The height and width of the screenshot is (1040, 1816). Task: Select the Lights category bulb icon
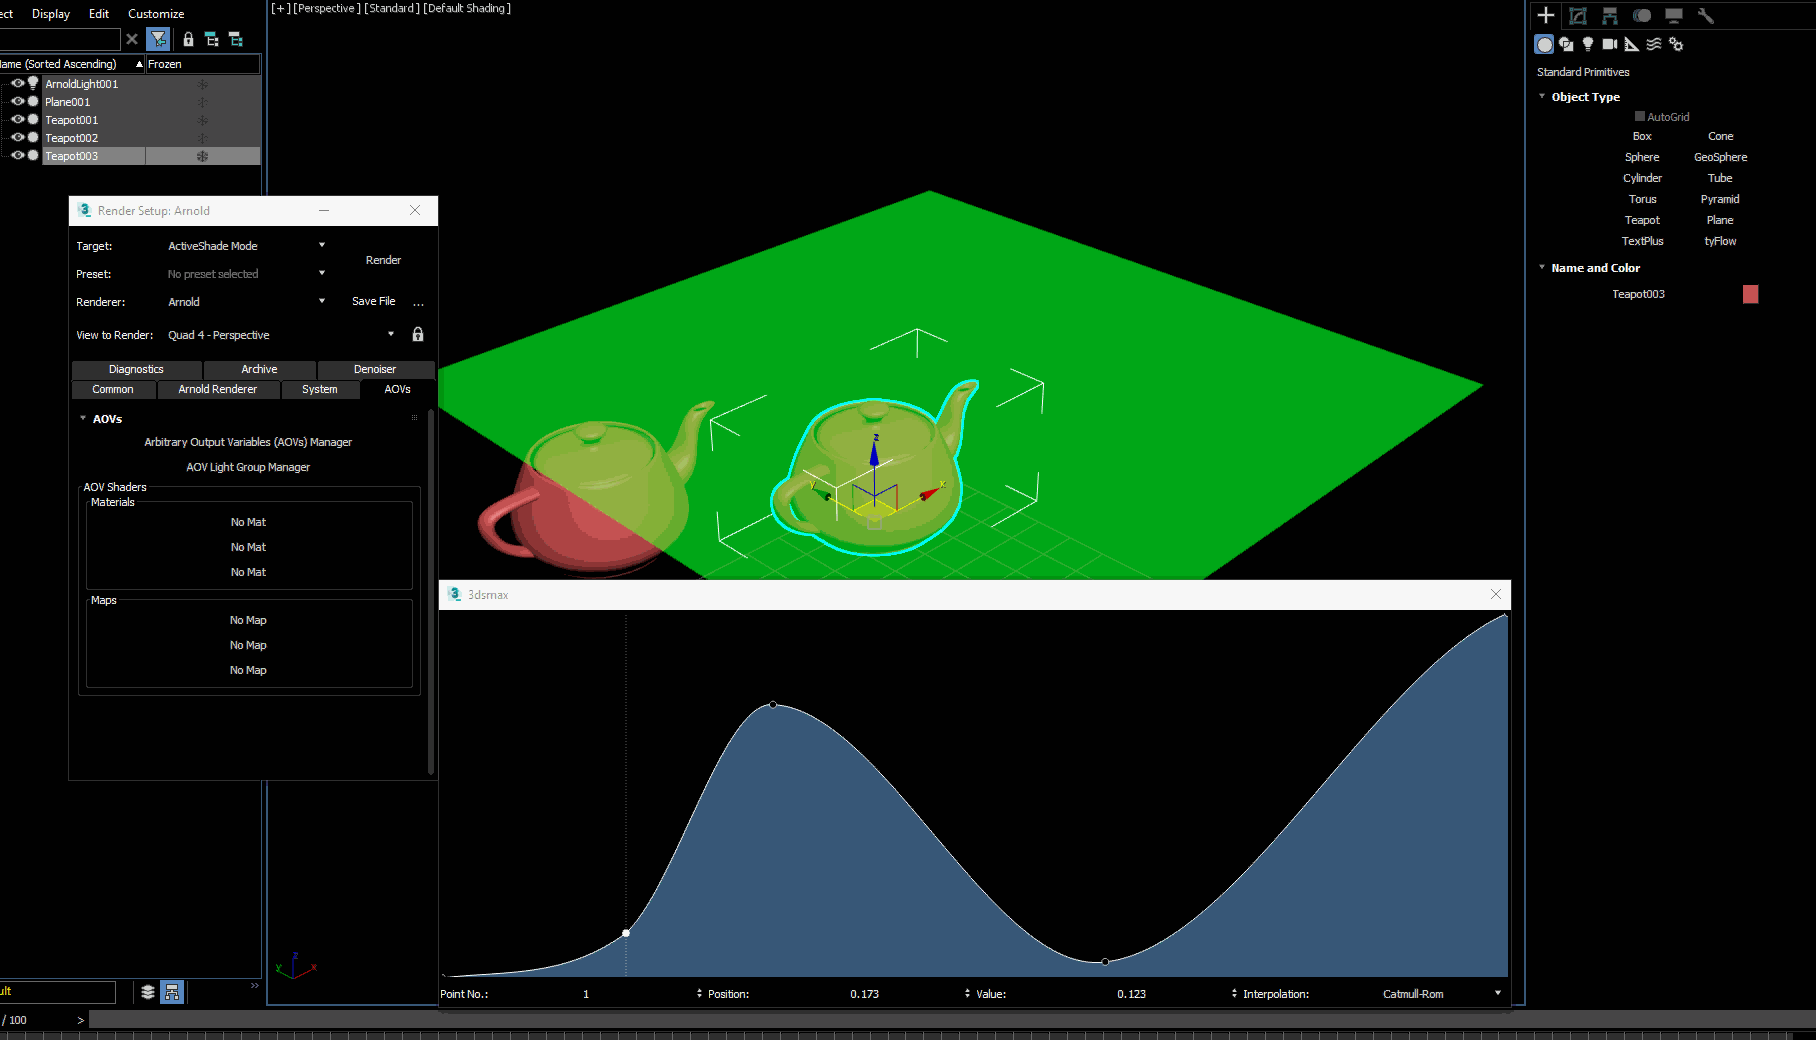pyautogui.click(x=1588, y=44)
